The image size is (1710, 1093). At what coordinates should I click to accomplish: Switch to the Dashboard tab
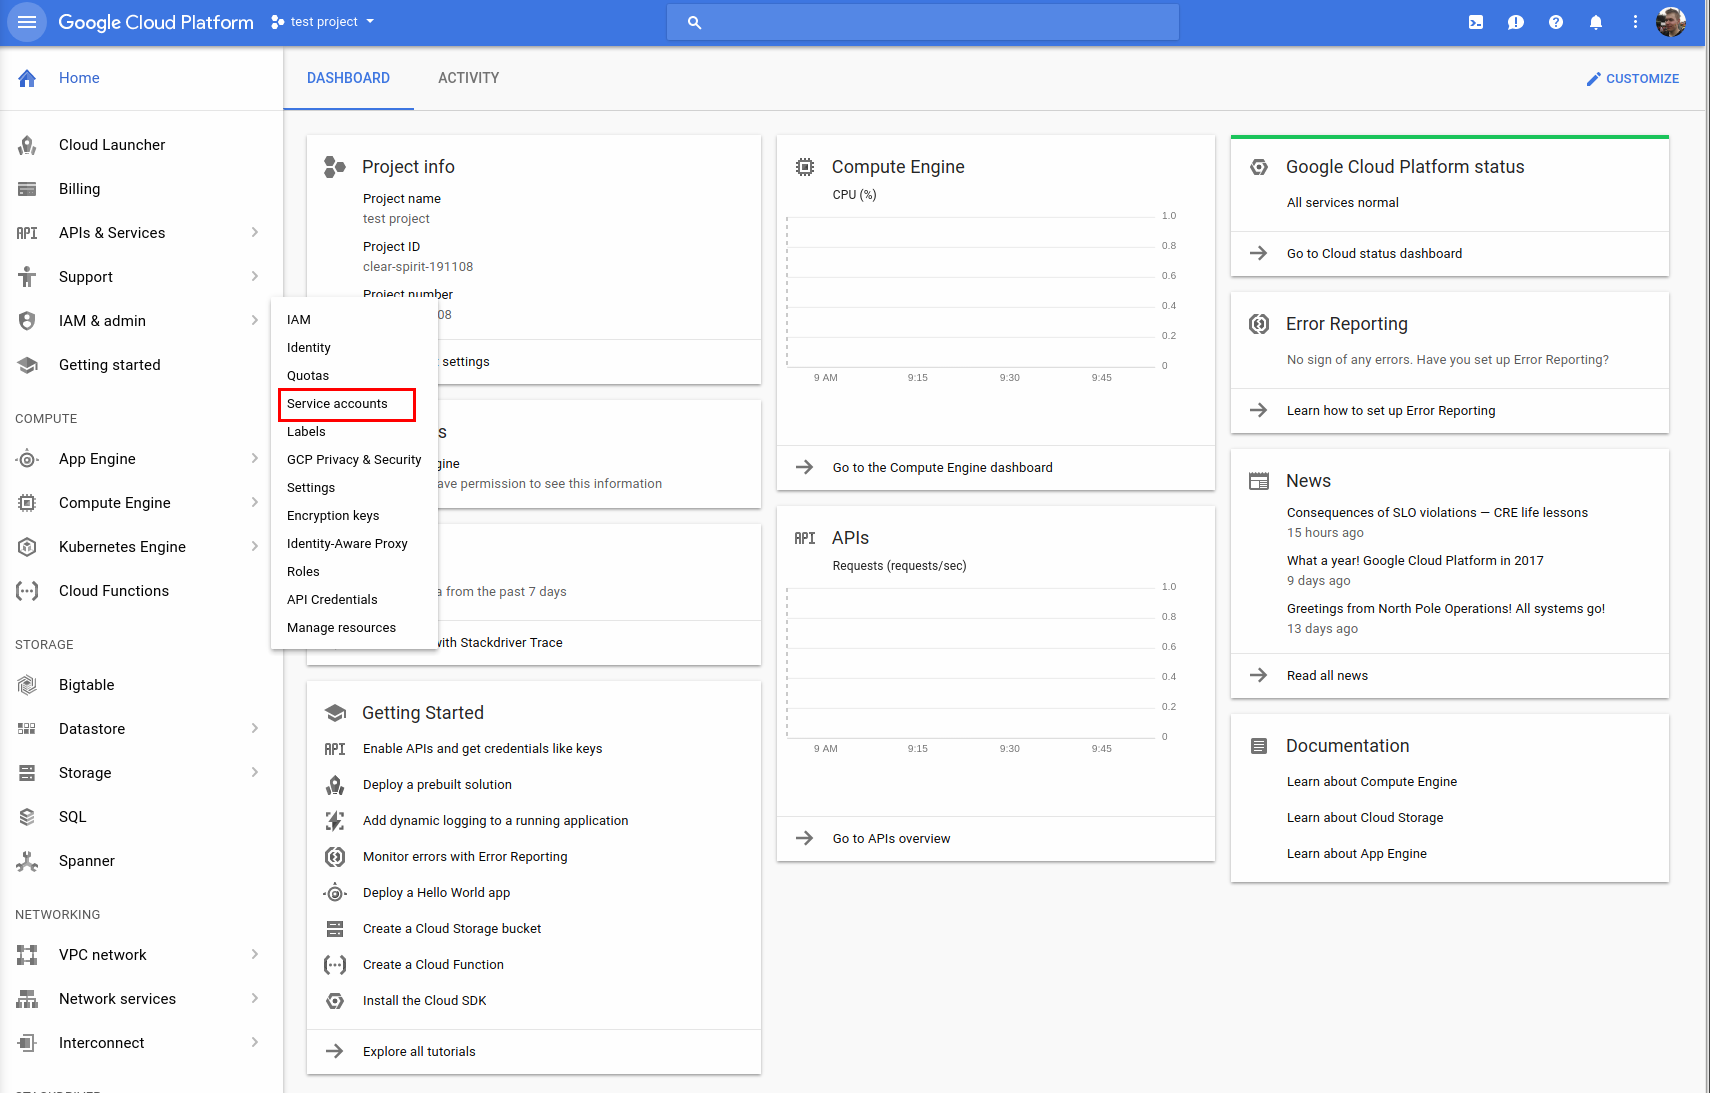coord(348,78)
